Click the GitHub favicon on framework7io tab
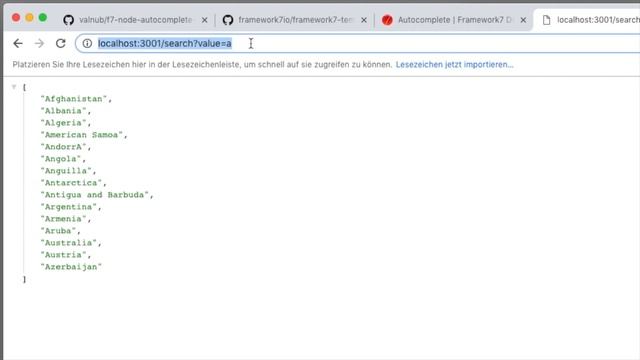Viewport: 640px width, 360px height. [x=228, y=20]
